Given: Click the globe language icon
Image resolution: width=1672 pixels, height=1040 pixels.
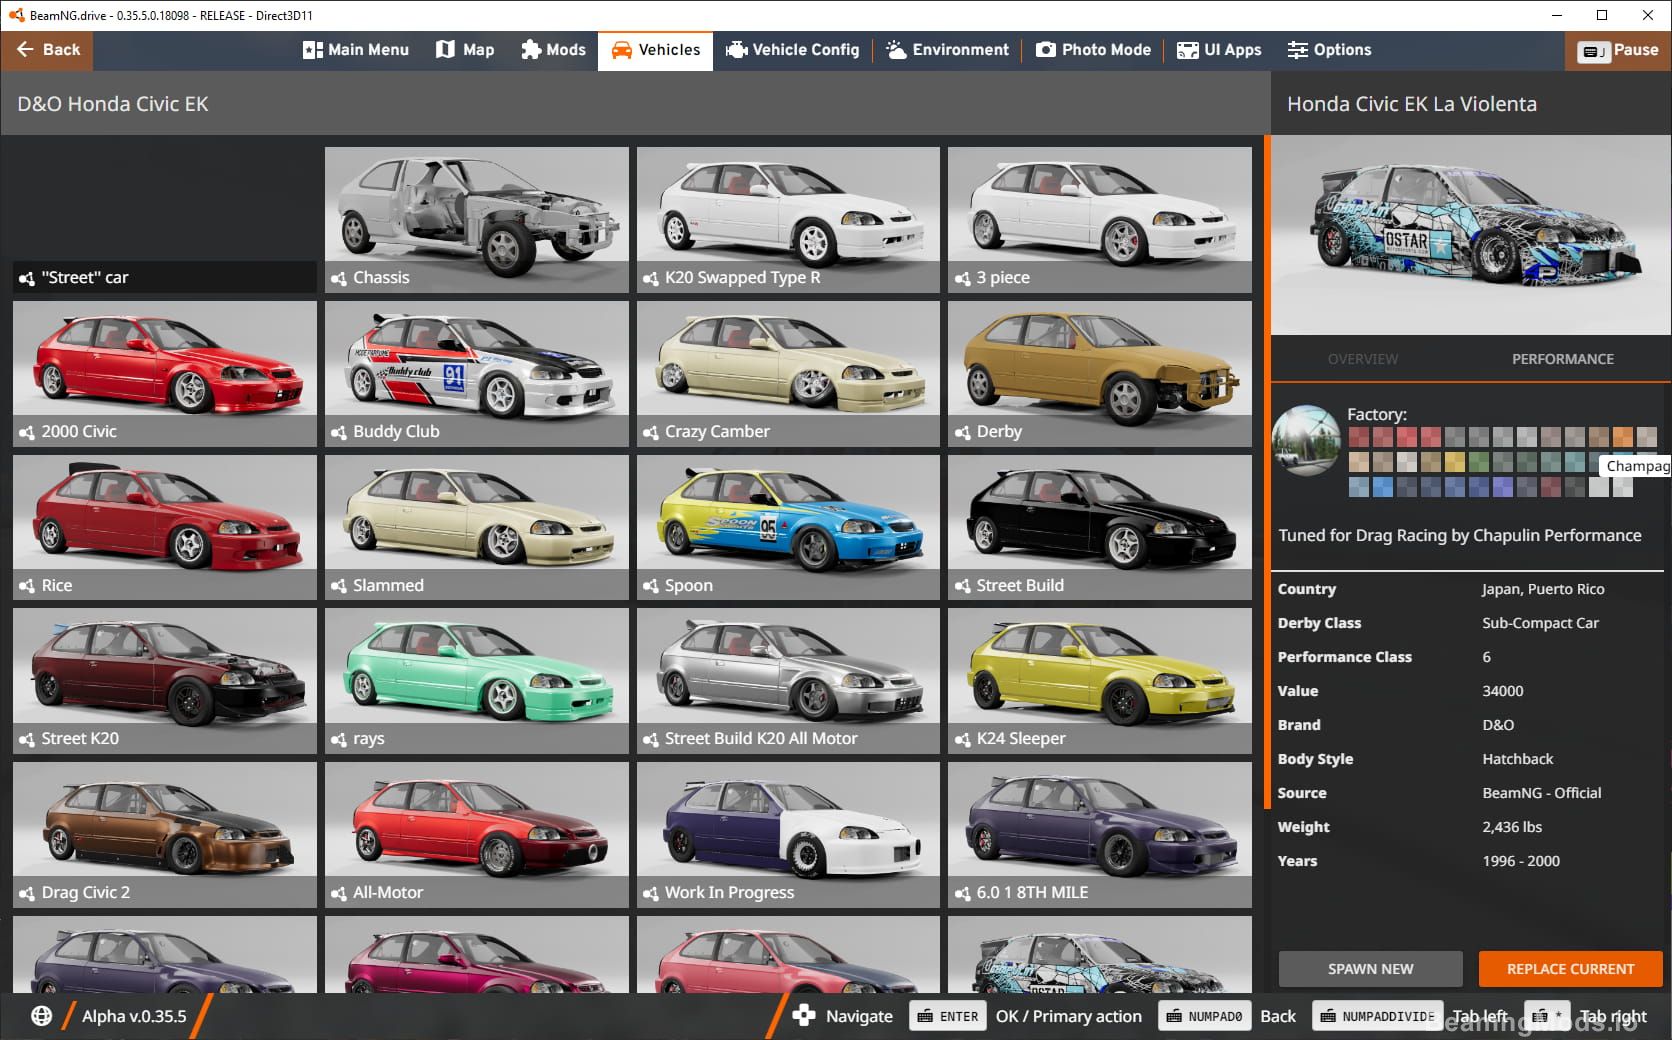Looking at the screenshot, I should pyautogui.click(x=41, y=1016).
